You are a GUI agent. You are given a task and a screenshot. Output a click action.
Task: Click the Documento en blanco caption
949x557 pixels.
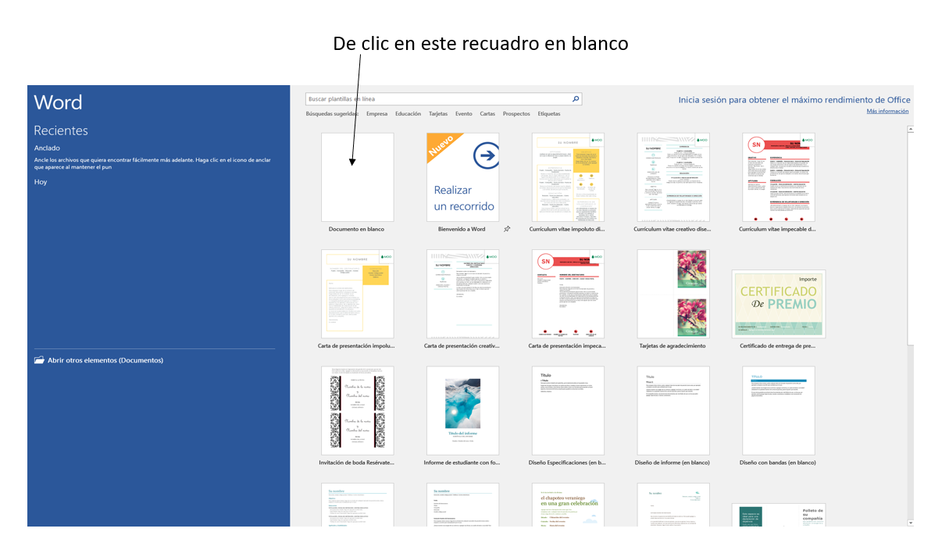click(x=356, y=229)
